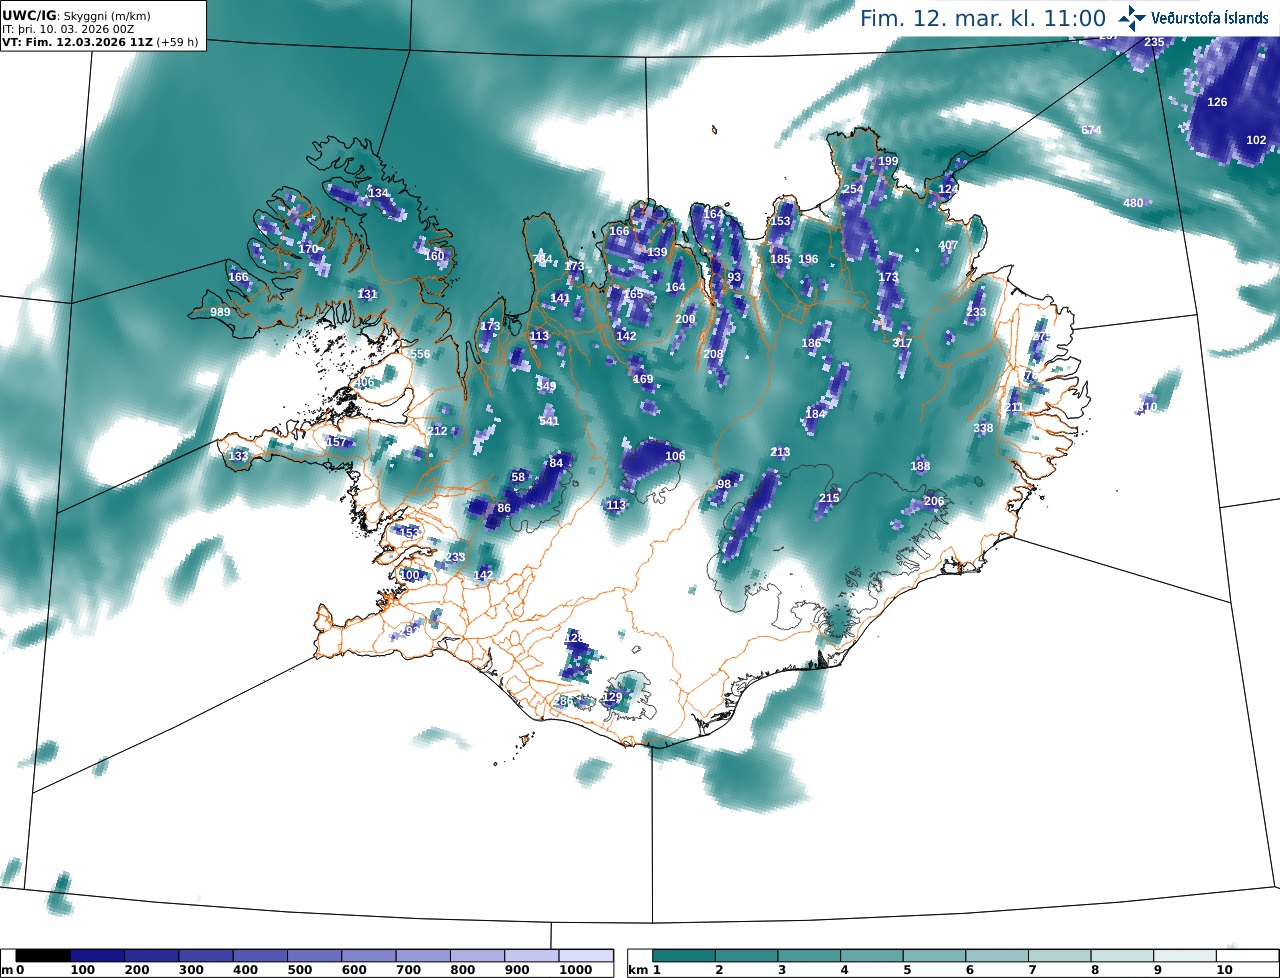Click the 407 visibility value in the northeast
The image size is (1280, 978).
(x=948, y=246)
